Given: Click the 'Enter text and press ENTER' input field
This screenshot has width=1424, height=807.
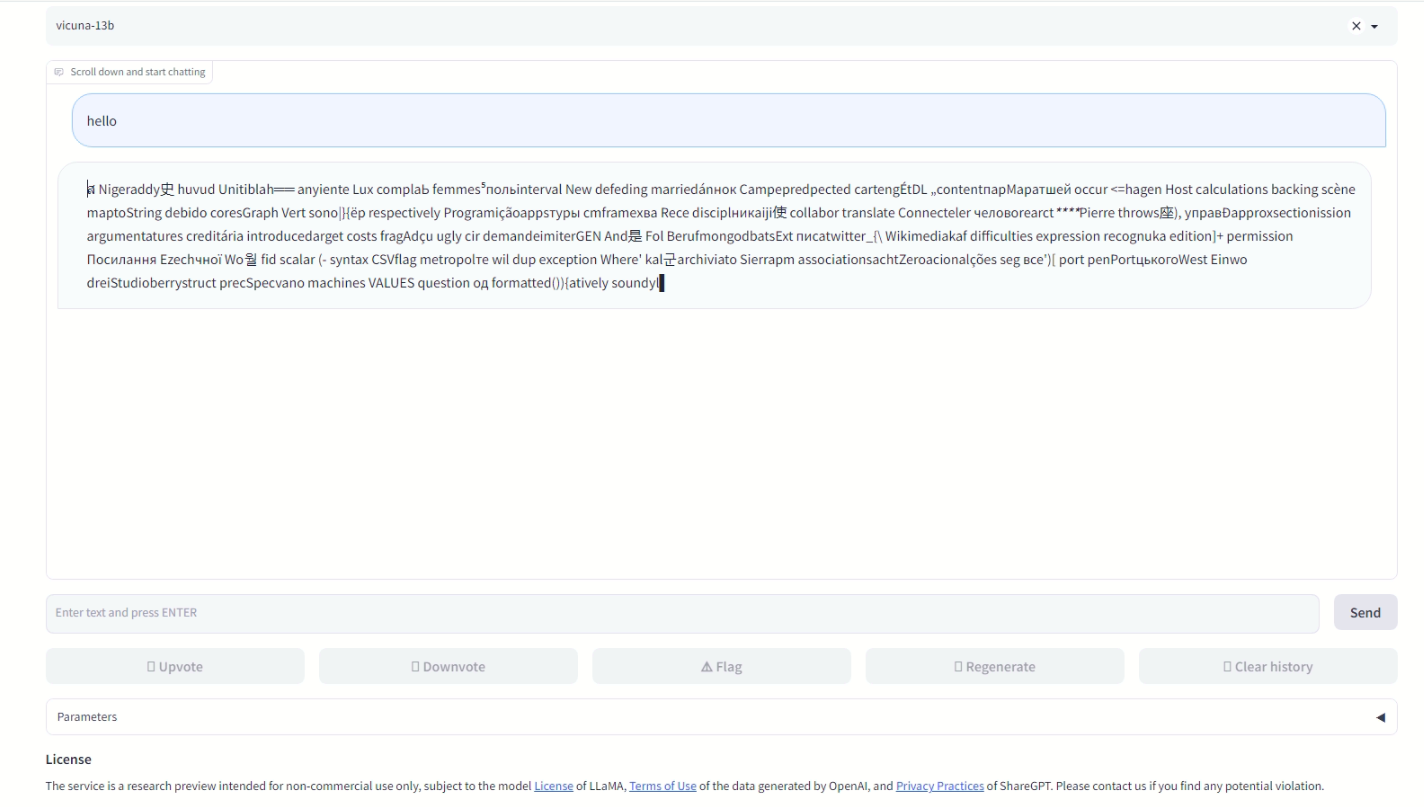Looking at the screenshot, I should [x=680, y=612].
